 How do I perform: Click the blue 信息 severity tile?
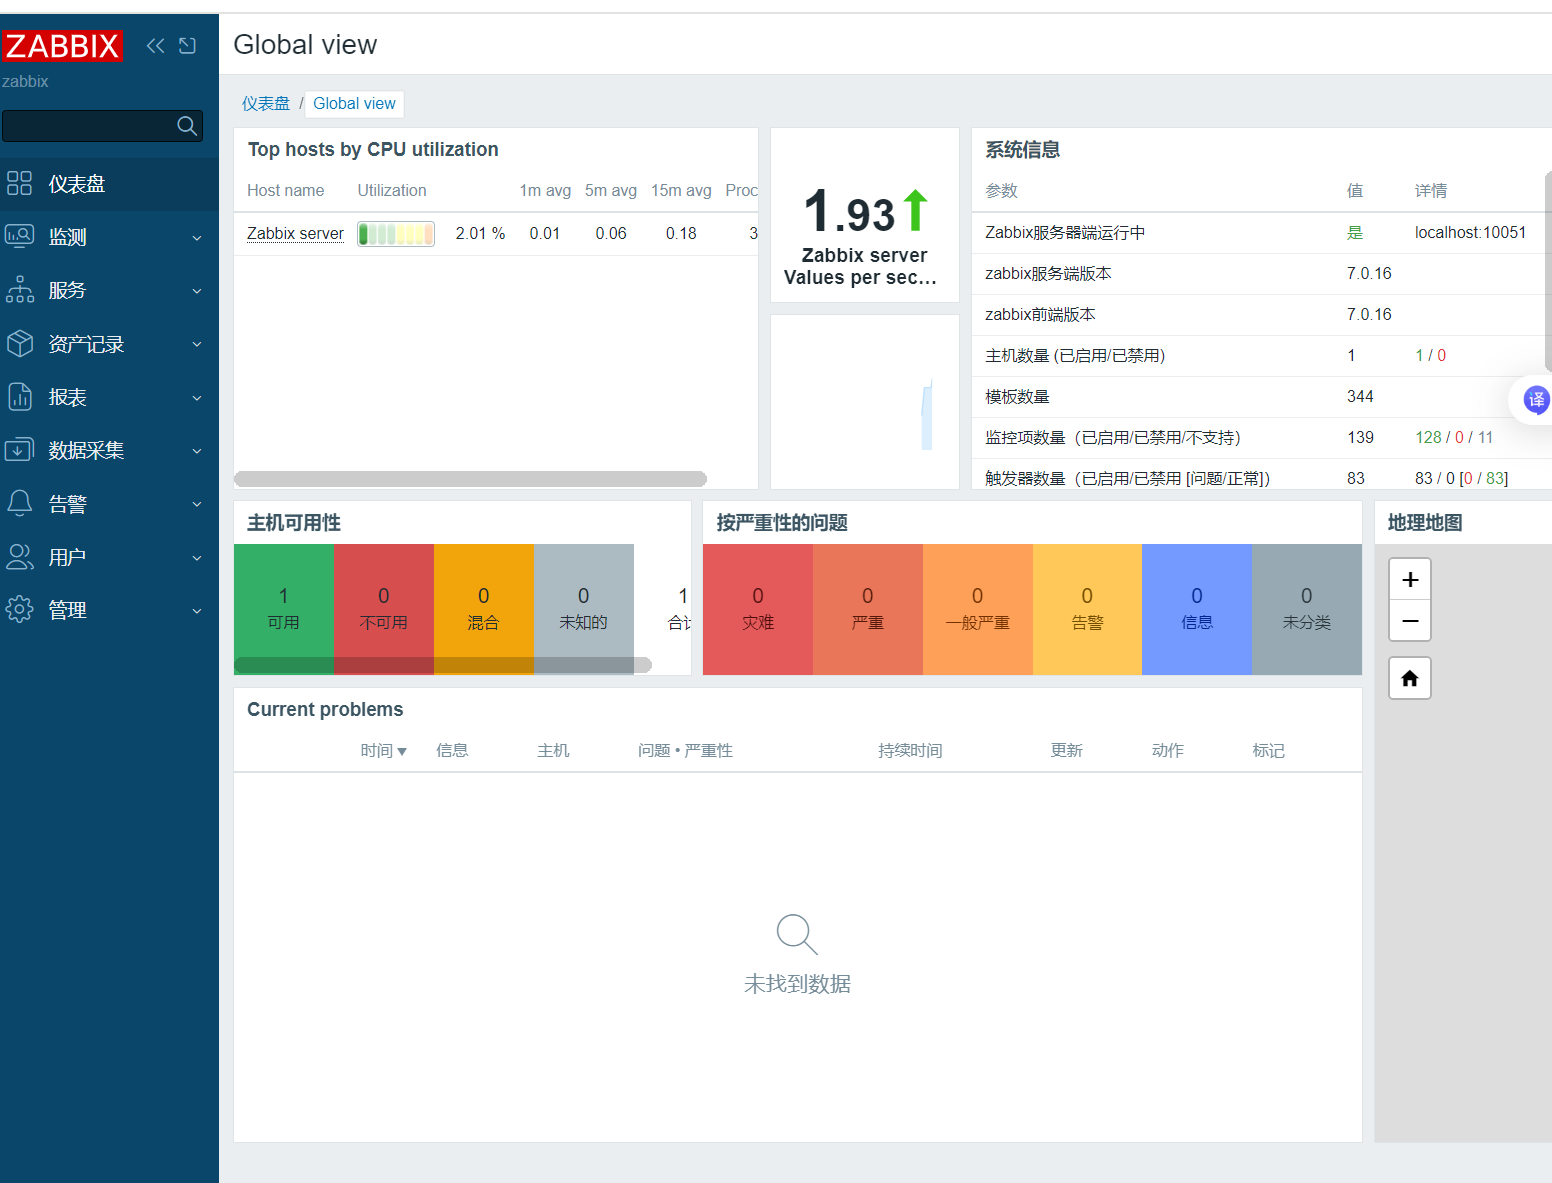pyautogui.click(x=1197, y=609)
